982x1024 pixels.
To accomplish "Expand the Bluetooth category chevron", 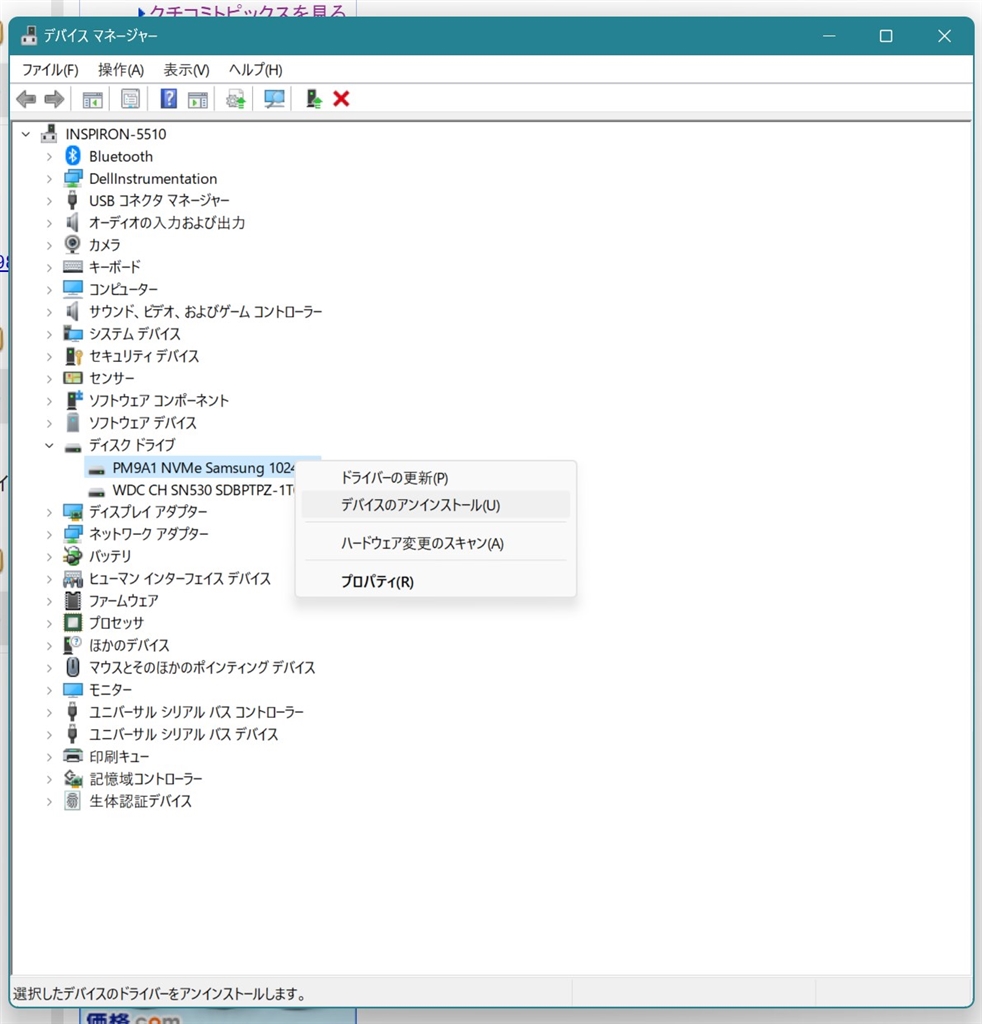I will (49, 157).
